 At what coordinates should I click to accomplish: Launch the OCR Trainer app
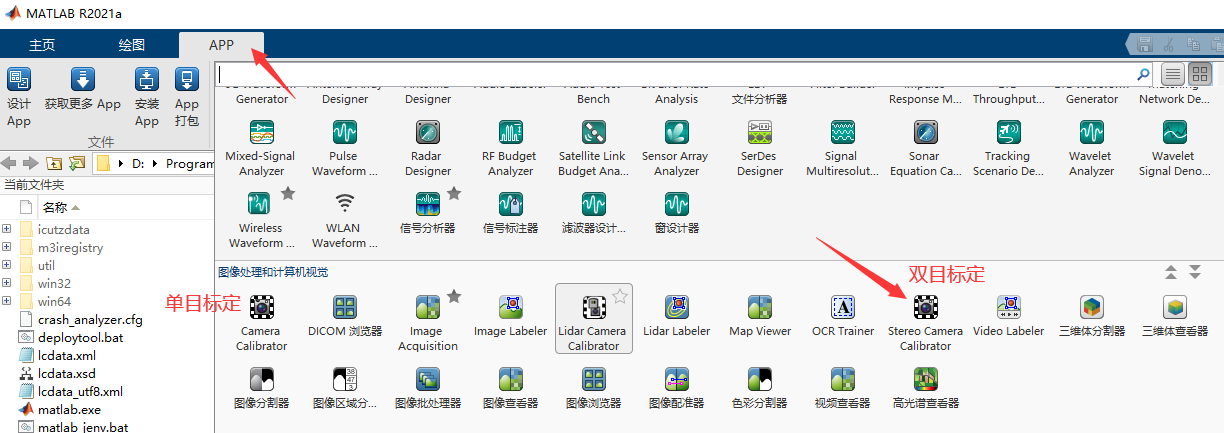pyautogui.click(x=842, y=315)
